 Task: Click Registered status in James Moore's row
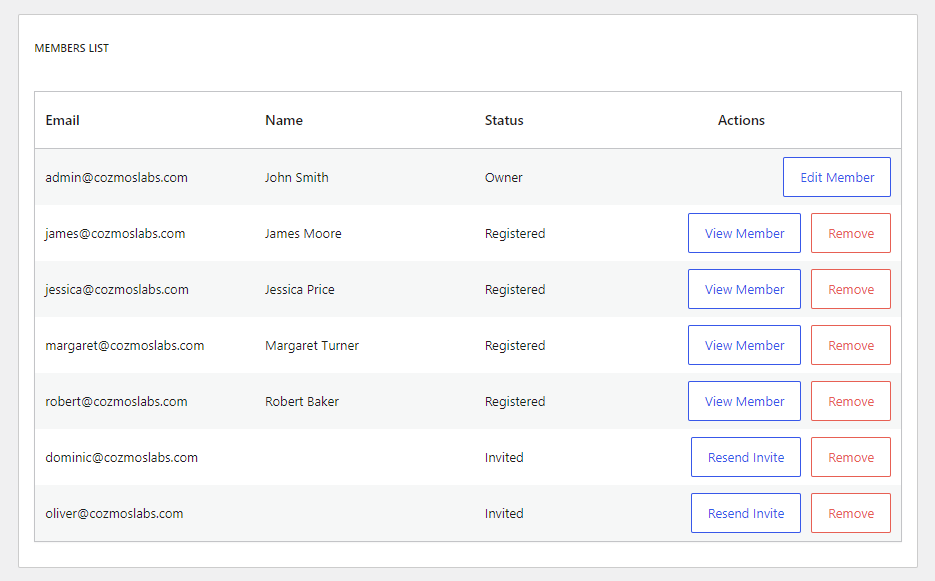515,234
